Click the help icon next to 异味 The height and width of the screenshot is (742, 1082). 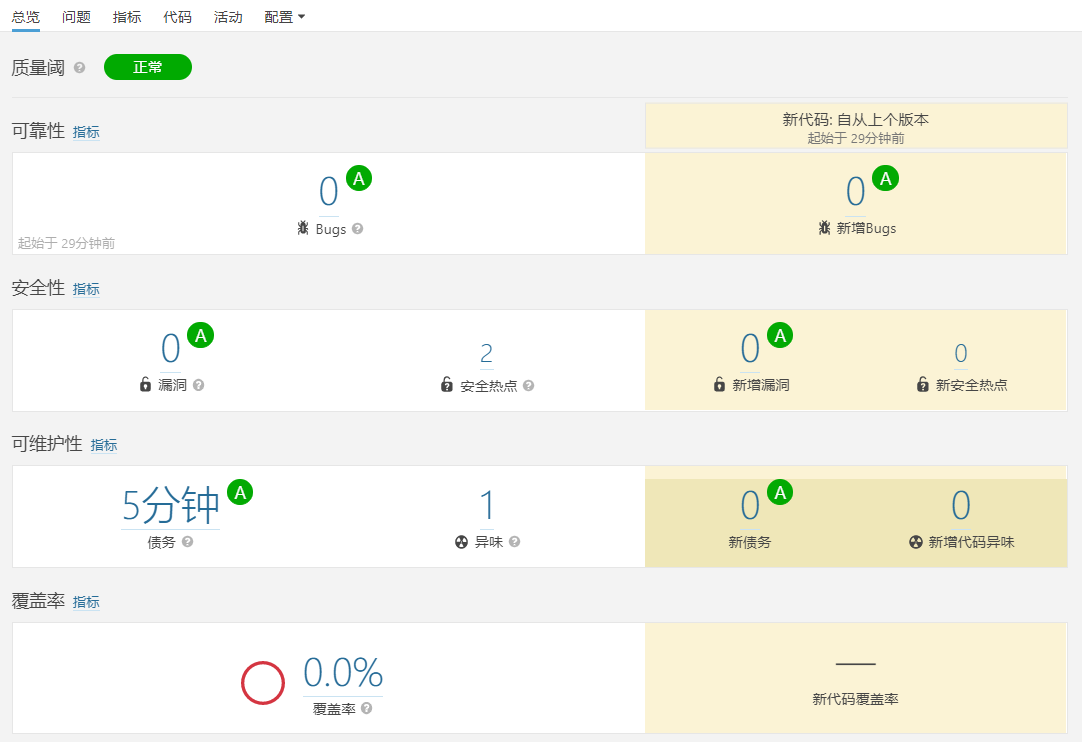[x=514, y=541]
